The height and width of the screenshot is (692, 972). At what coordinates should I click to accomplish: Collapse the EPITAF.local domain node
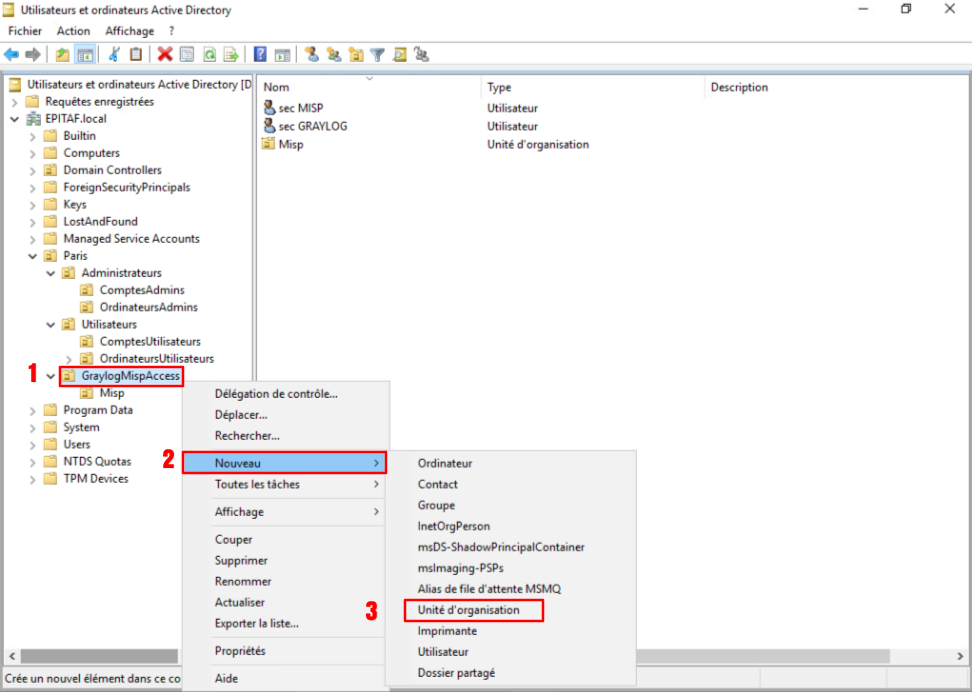click(14, 119)
